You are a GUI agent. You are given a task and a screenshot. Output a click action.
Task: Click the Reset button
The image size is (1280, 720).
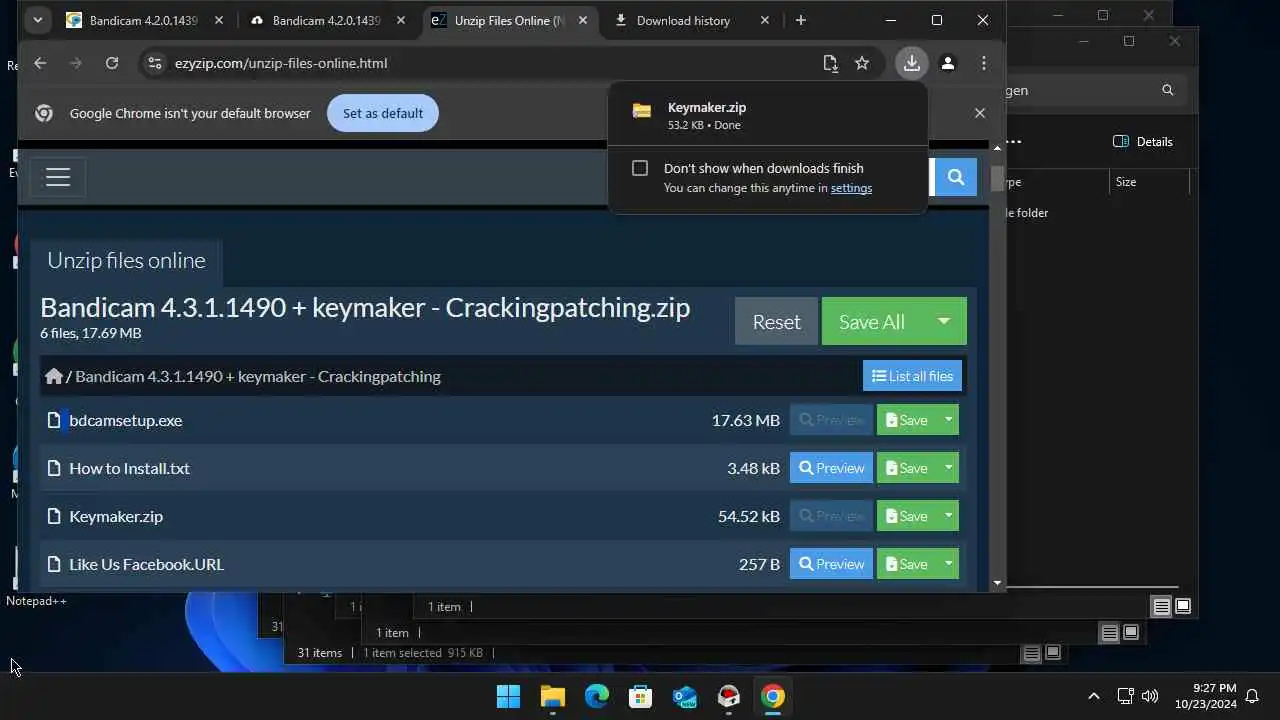pos(776,321)
